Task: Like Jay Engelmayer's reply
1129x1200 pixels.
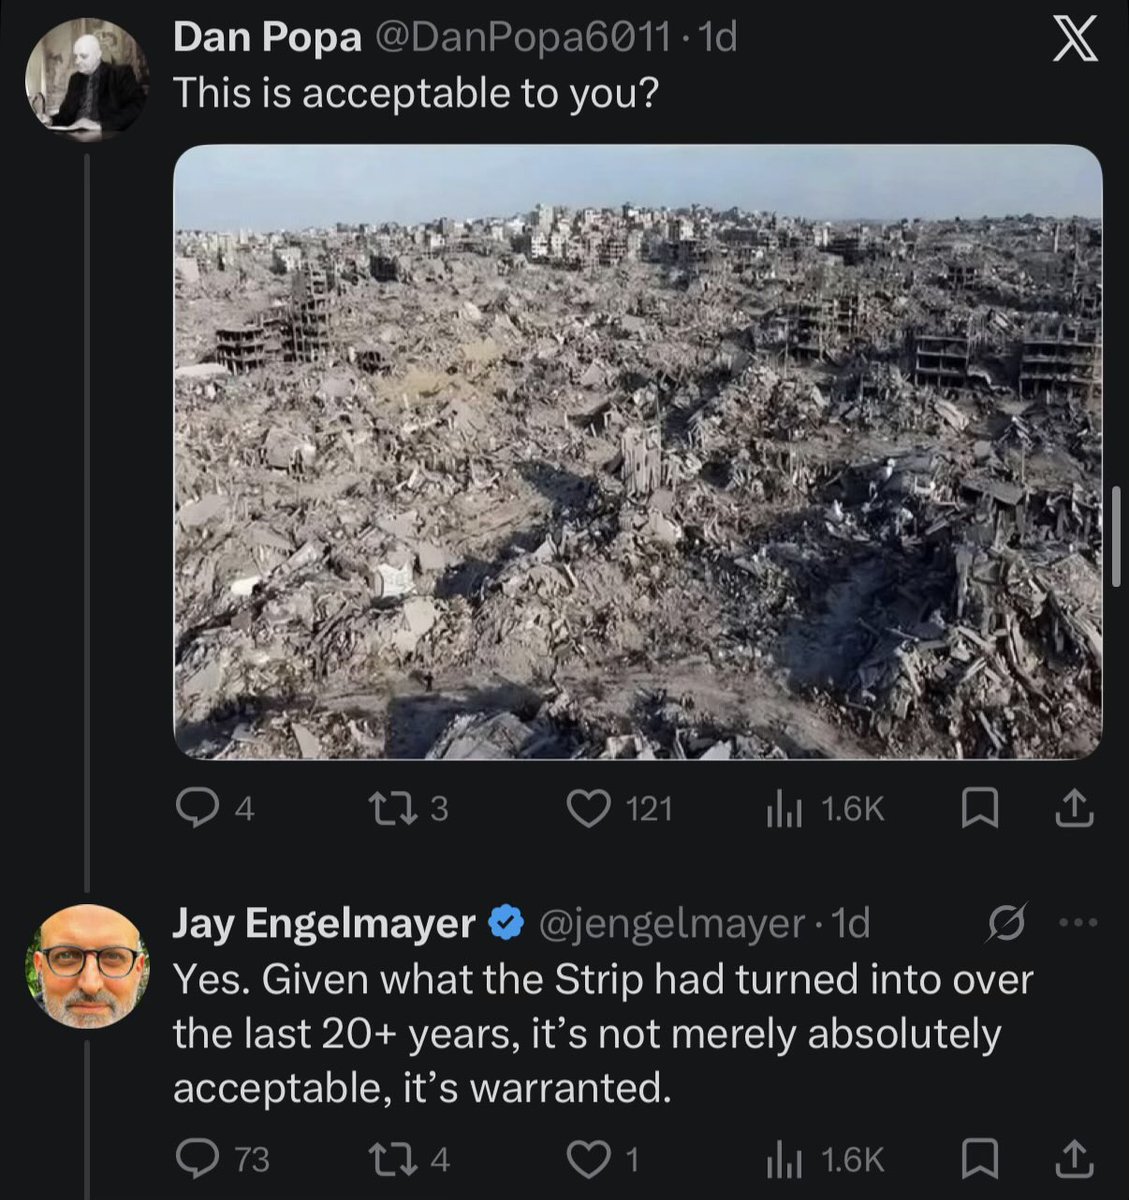Action: tap(603, 1159)
